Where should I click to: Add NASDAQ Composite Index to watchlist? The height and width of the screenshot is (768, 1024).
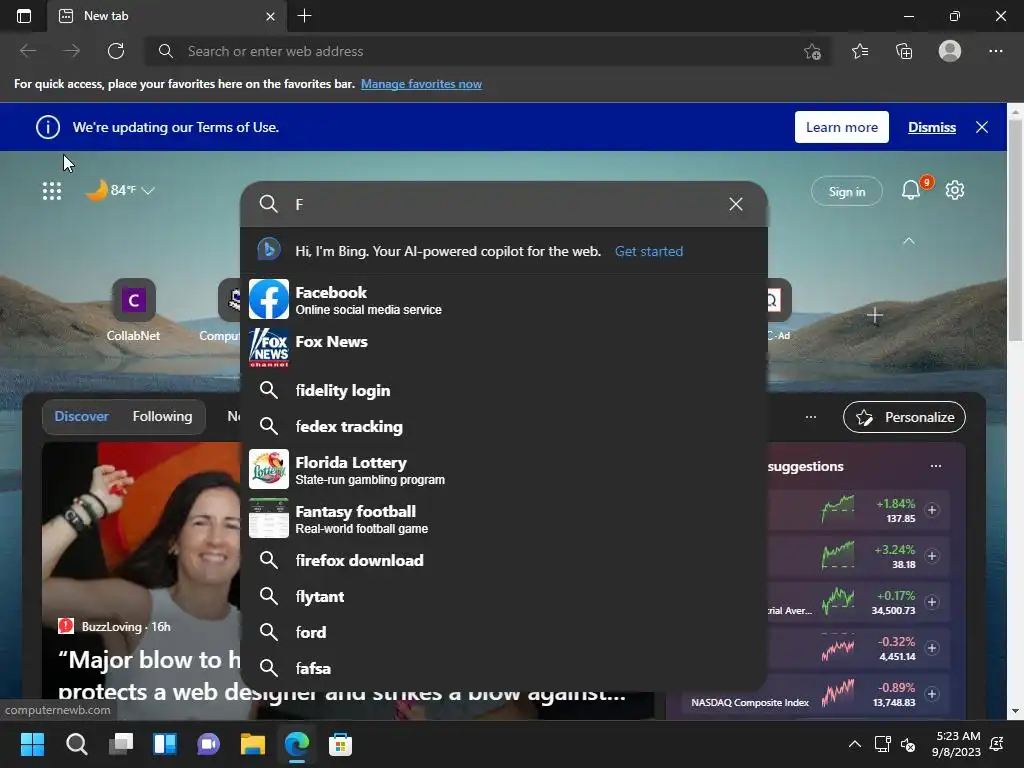pos(932,694)
